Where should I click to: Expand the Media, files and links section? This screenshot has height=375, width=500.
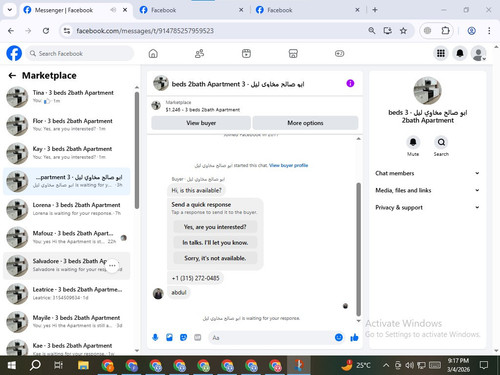tap(428, 190)
